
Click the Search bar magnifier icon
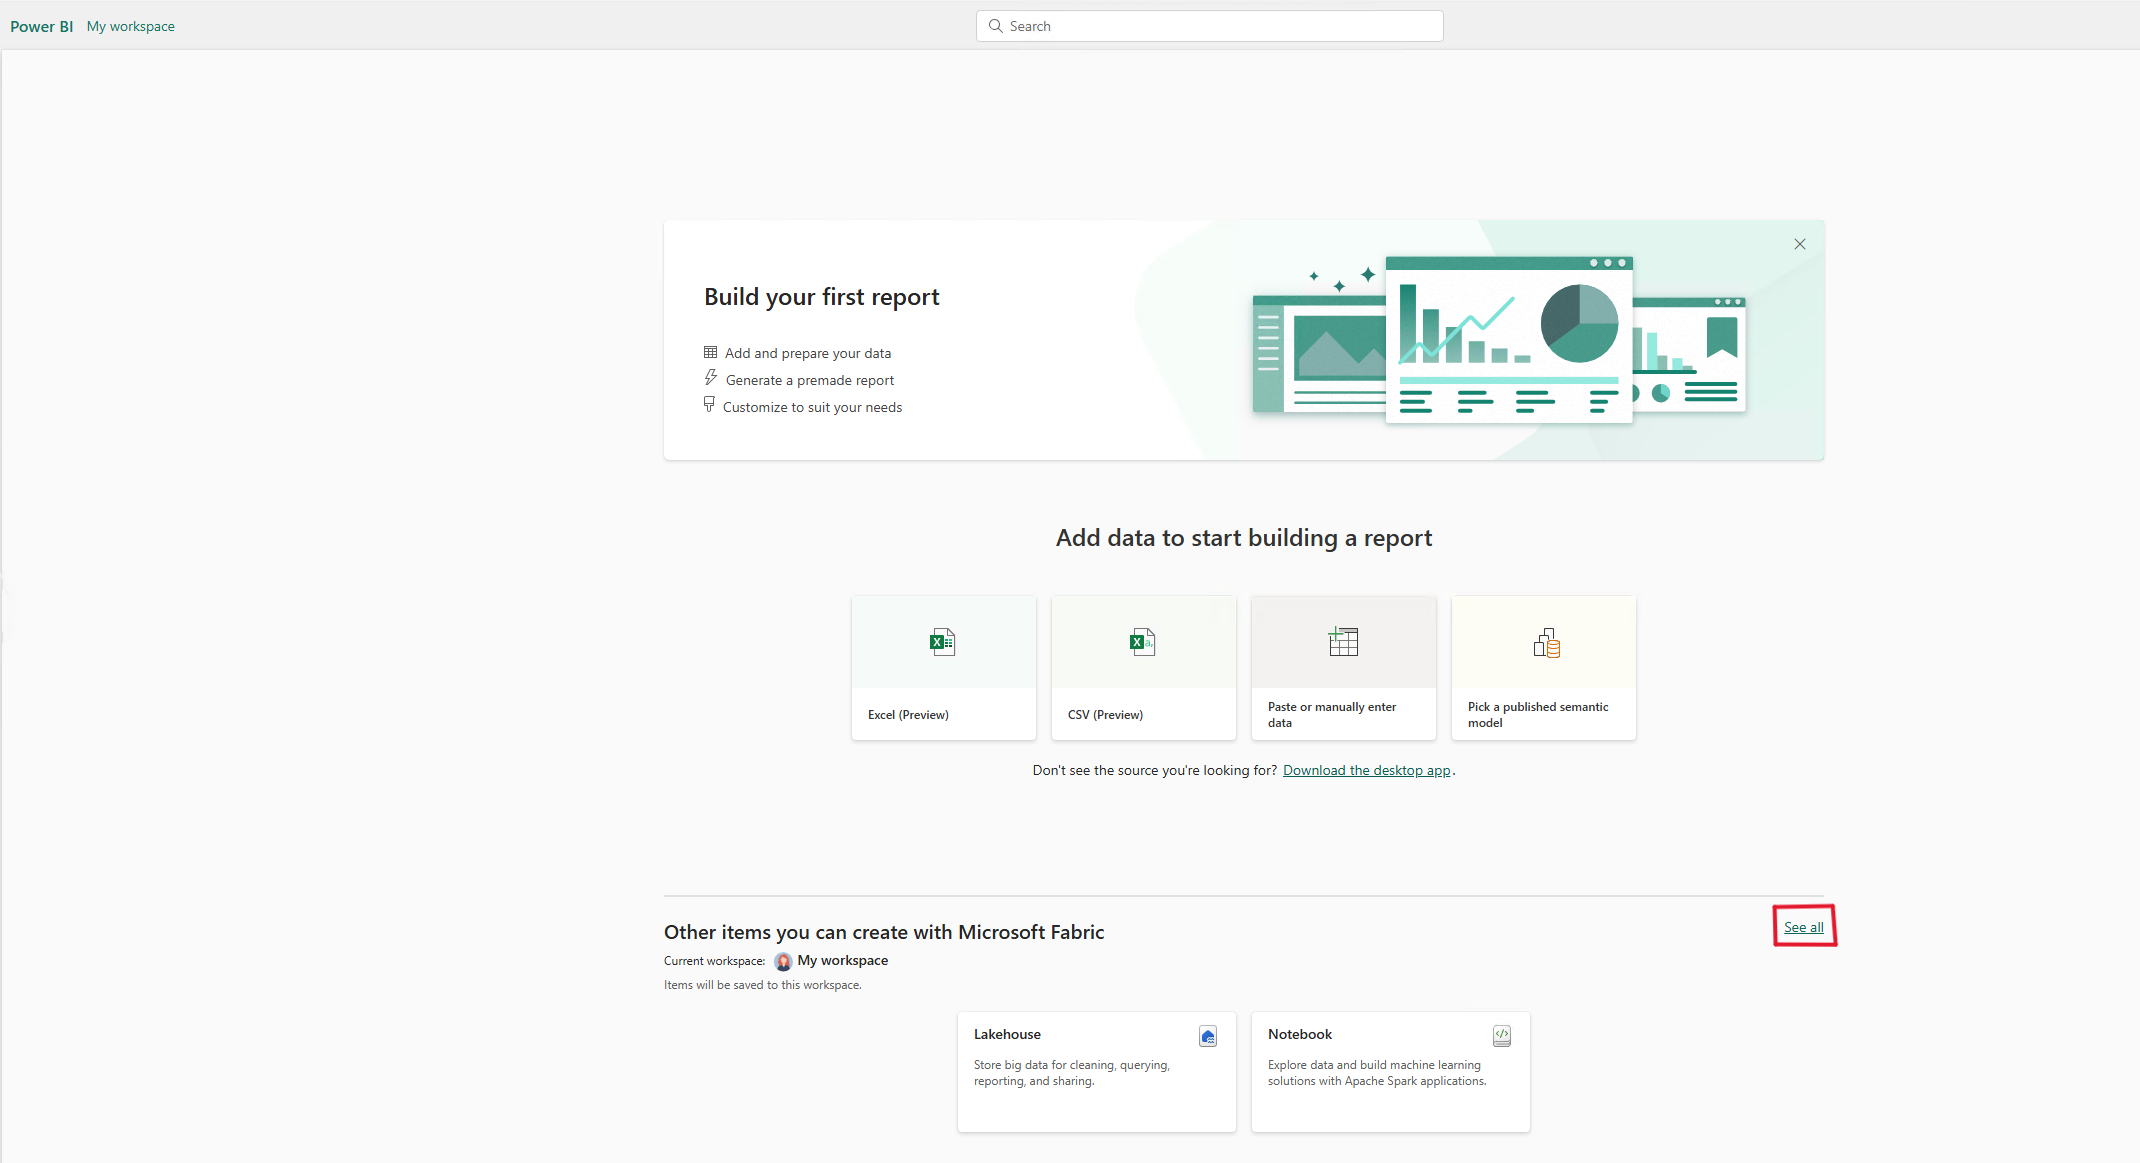[x=992, y=24]
